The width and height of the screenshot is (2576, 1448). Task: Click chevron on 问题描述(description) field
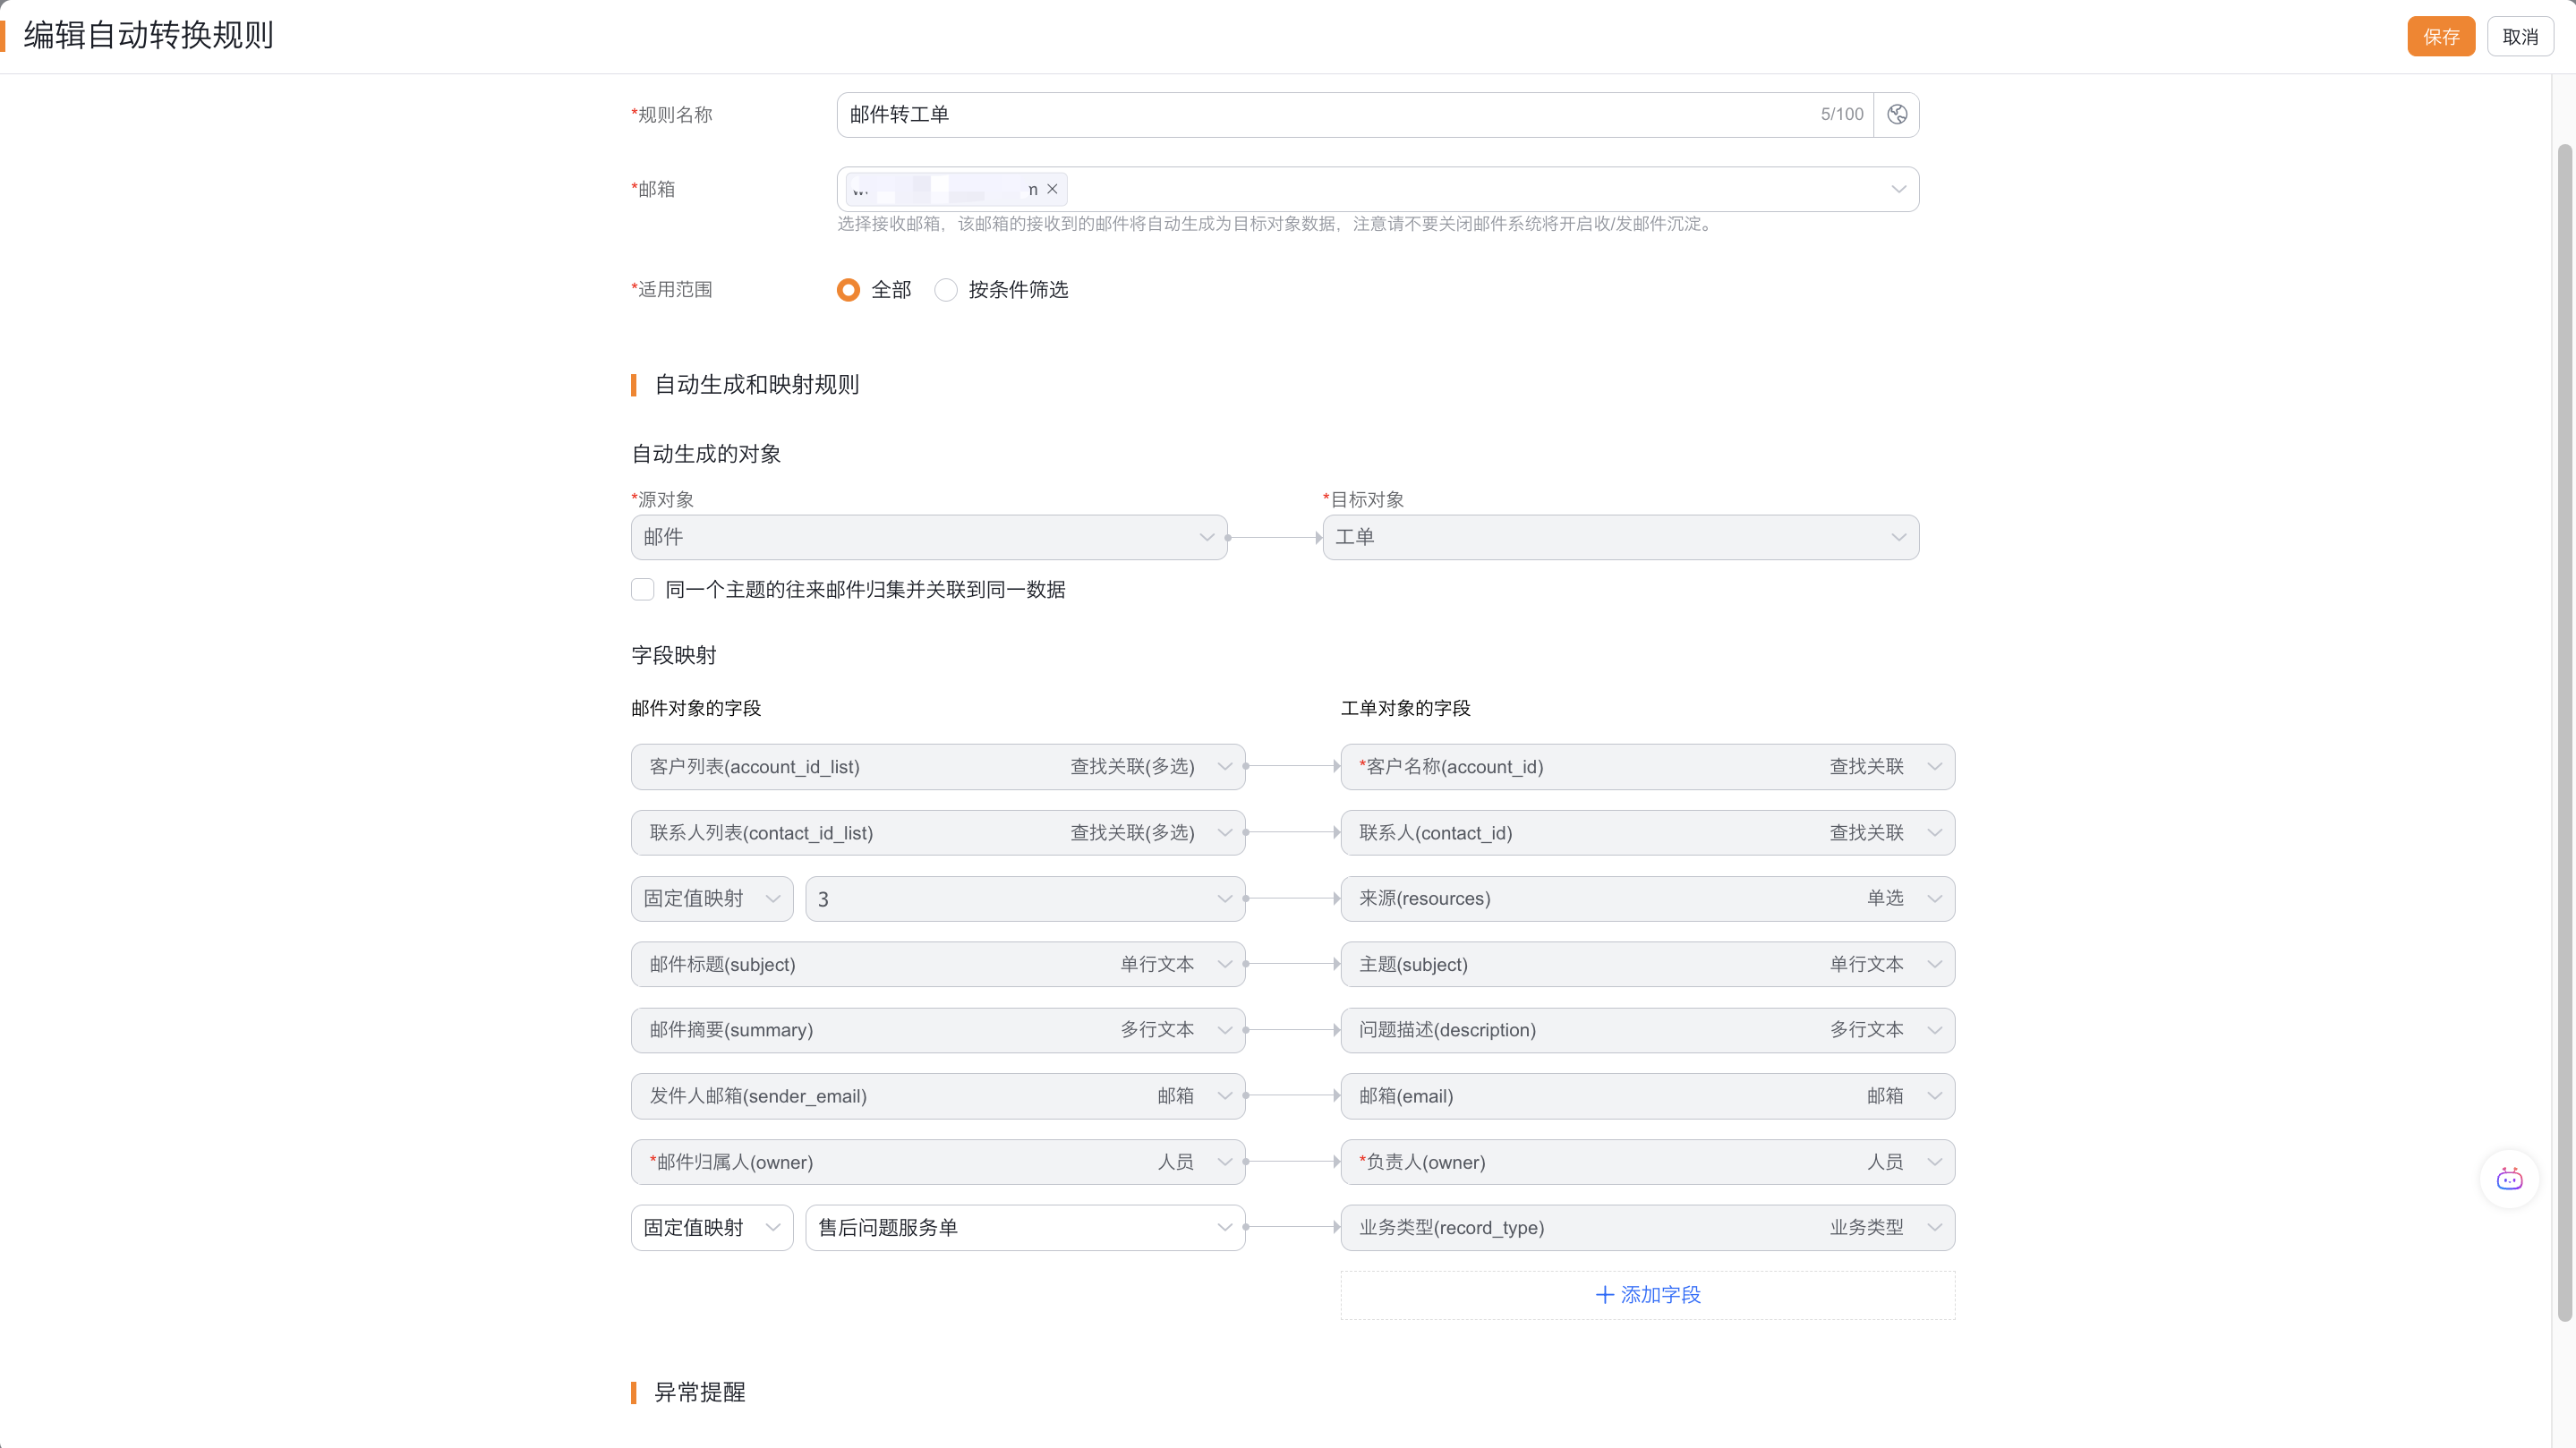(1934, 1030)
